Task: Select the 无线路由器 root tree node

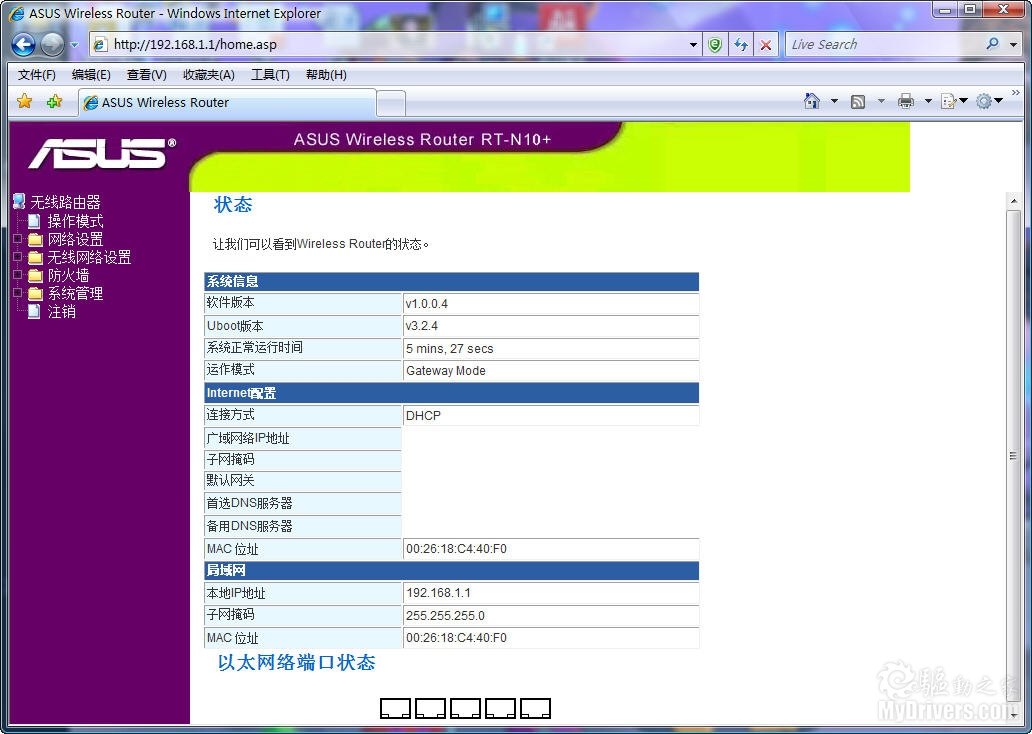Action: pos(65,202)
